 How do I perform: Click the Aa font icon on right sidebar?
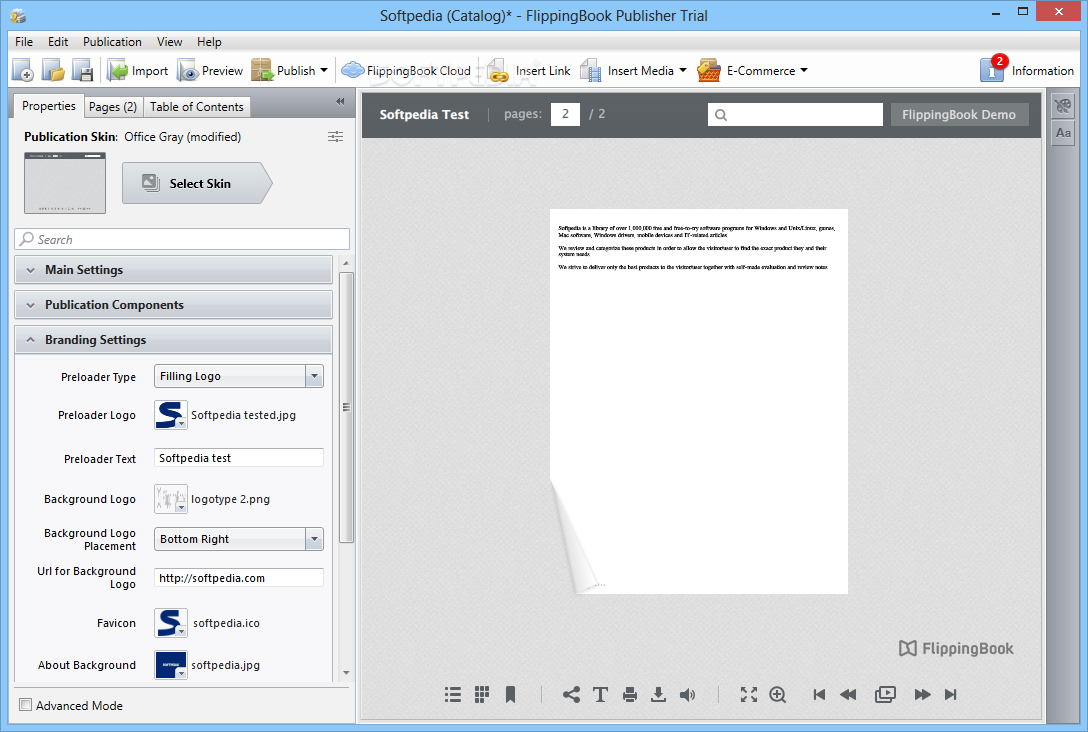pos(1062,133)
